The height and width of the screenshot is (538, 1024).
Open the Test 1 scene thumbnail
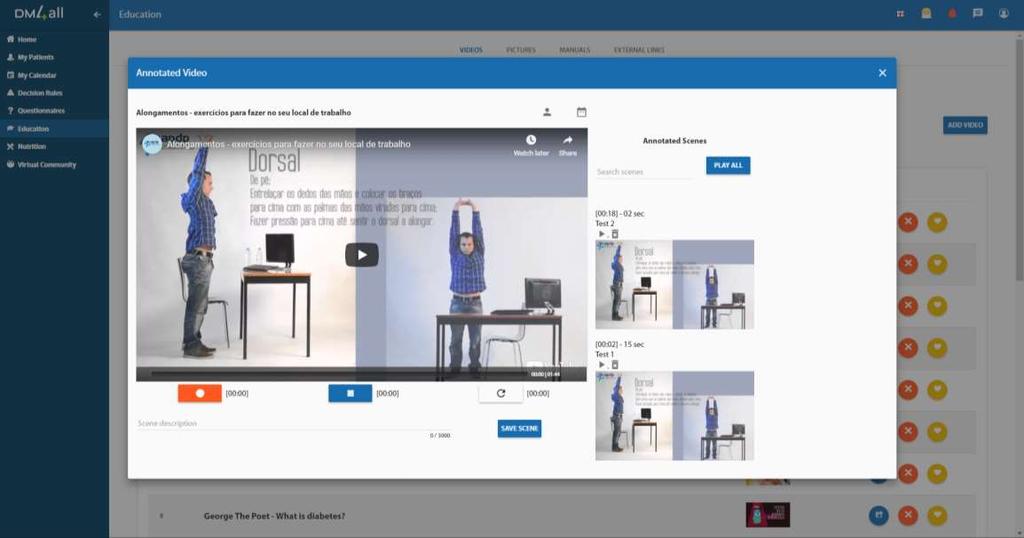pos(675,416)
